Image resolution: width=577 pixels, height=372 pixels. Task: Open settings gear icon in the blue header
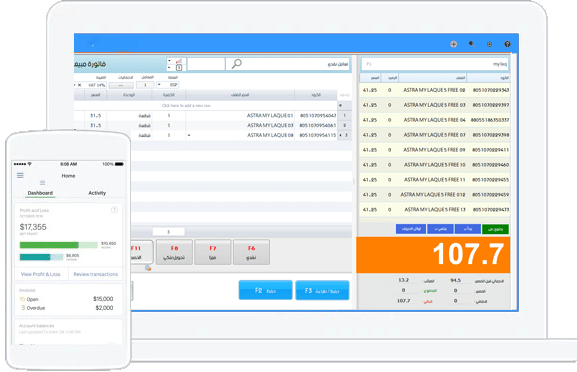click(x=489, y=44)
